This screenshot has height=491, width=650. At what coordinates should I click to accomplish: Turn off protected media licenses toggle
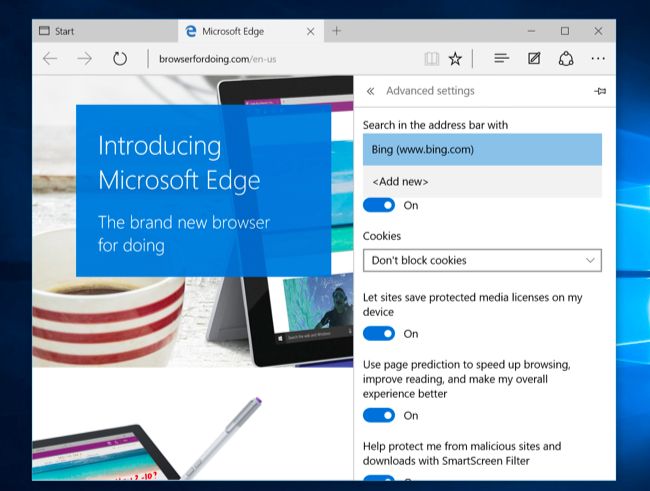379,334
